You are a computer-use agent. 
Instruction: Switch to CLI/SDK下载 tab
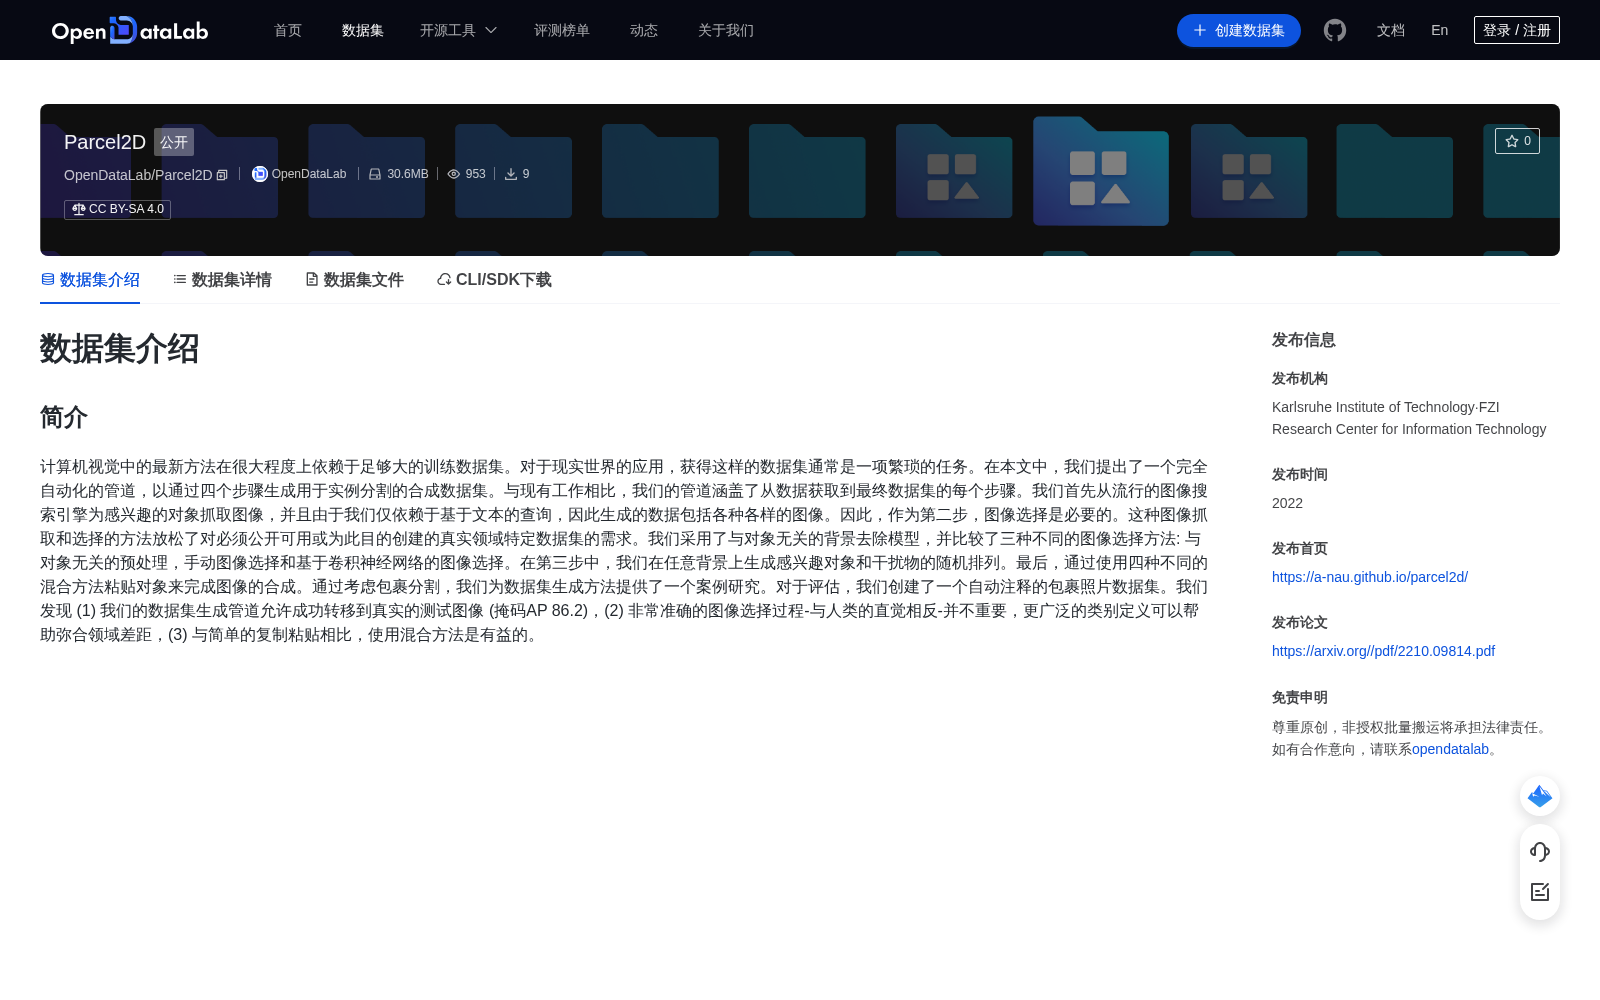tap(494, 280)
